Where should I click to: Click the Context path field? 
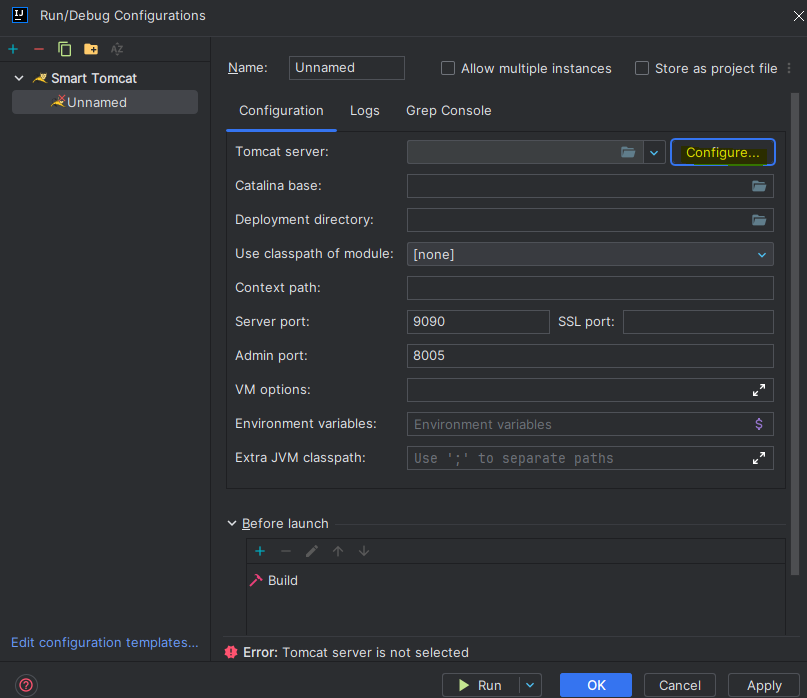[590, 288]
